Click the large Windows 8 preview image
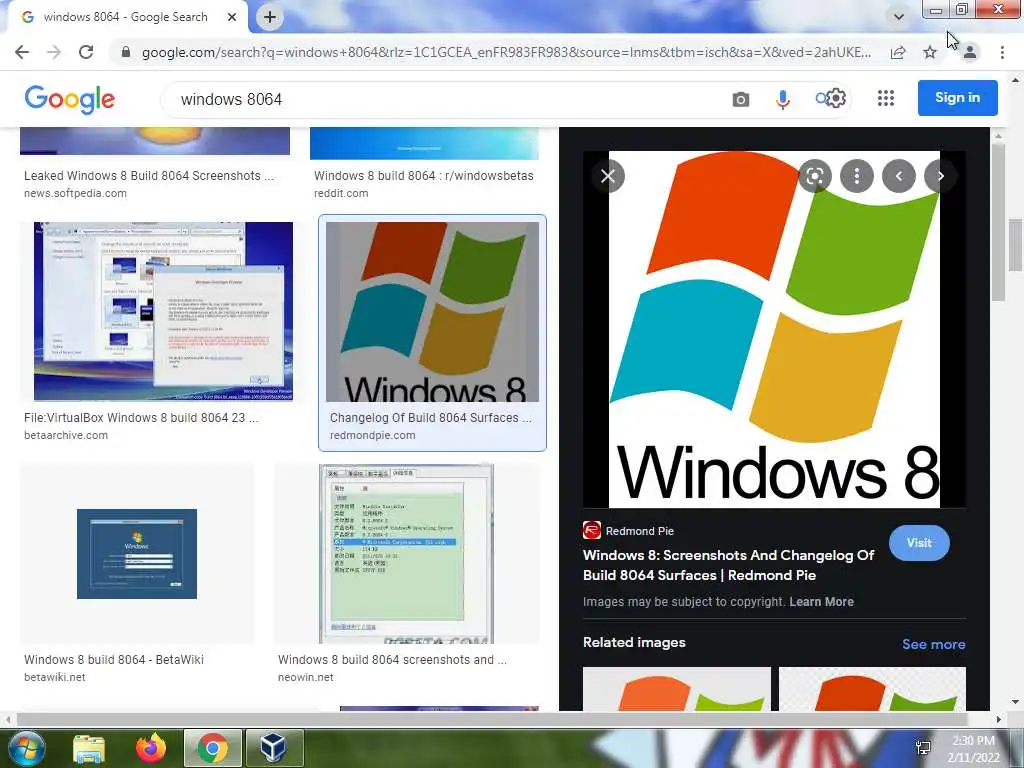The image size is (1024, 768). [x=774, y=329]
